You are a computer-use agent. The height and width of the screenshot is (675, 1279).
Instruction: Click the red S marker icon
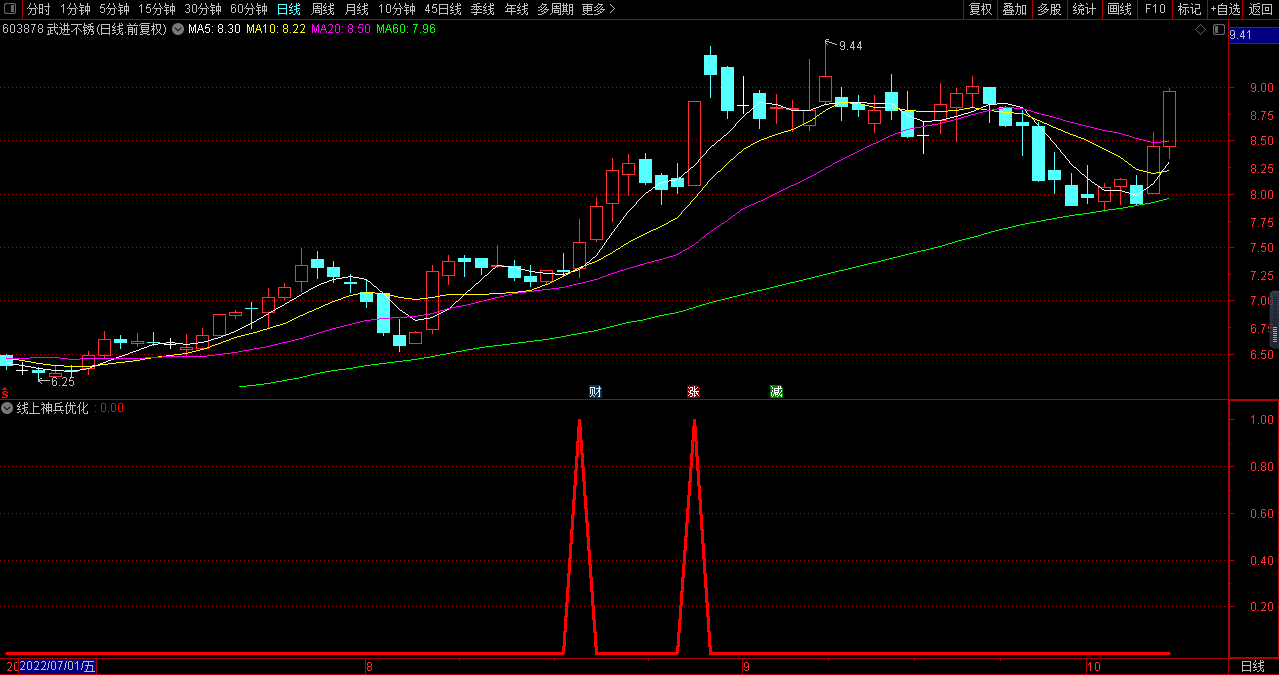coord(5,393)
